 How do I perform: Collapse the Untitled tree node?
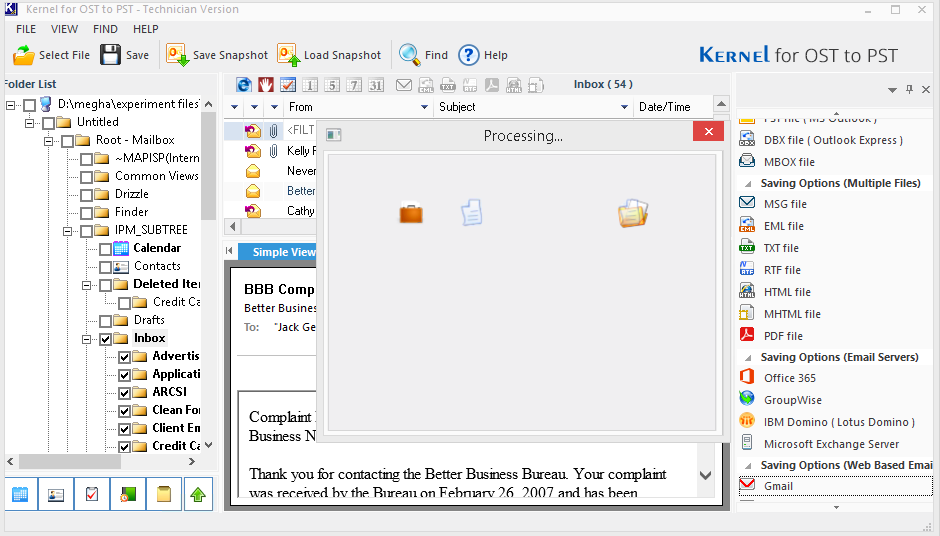tap(29, 123)
